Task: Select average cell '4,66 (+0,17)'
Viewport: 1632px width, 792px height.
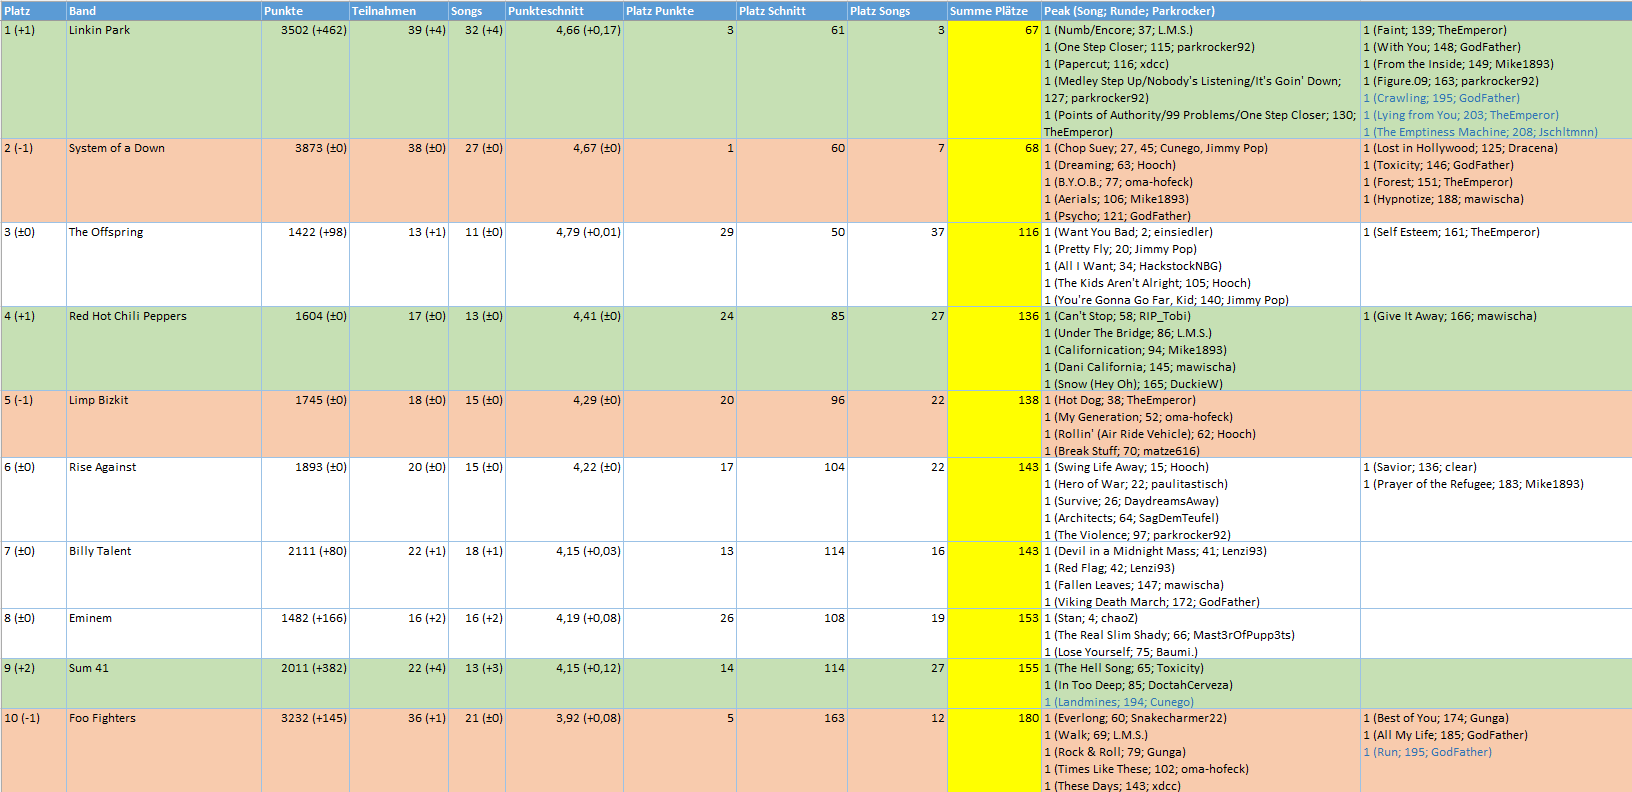Action: pos(564,80)
